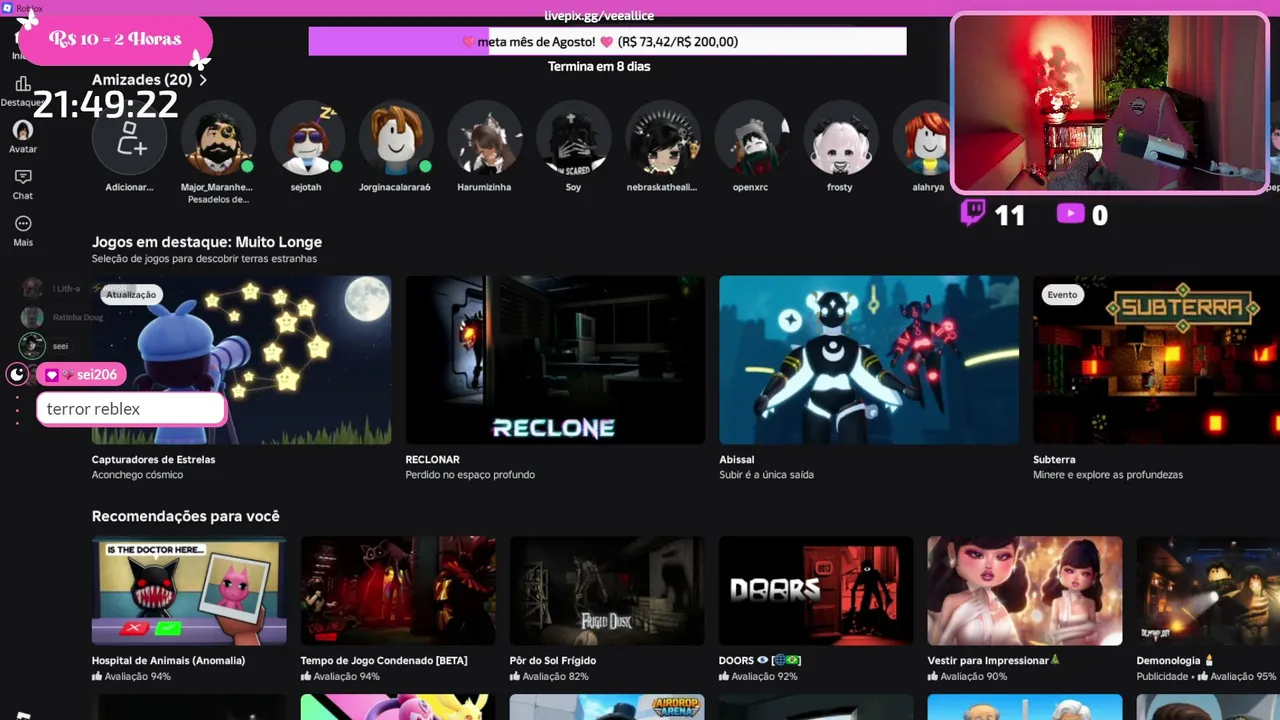
Task: Click Tempo de Jogo Condenado [BETA] title
Action: [x=384, y=661]
